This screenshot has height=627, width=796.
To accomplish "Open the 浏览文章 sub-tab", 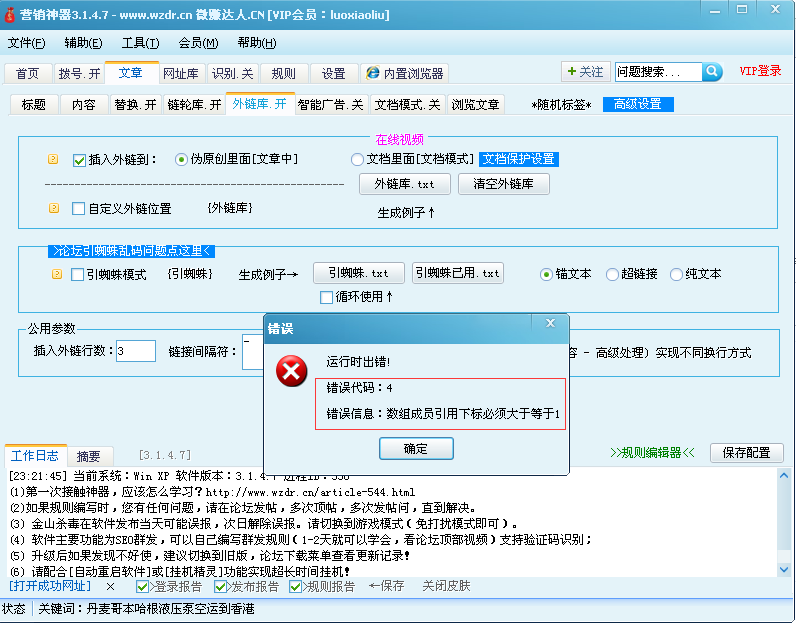I will pos(476,105).
